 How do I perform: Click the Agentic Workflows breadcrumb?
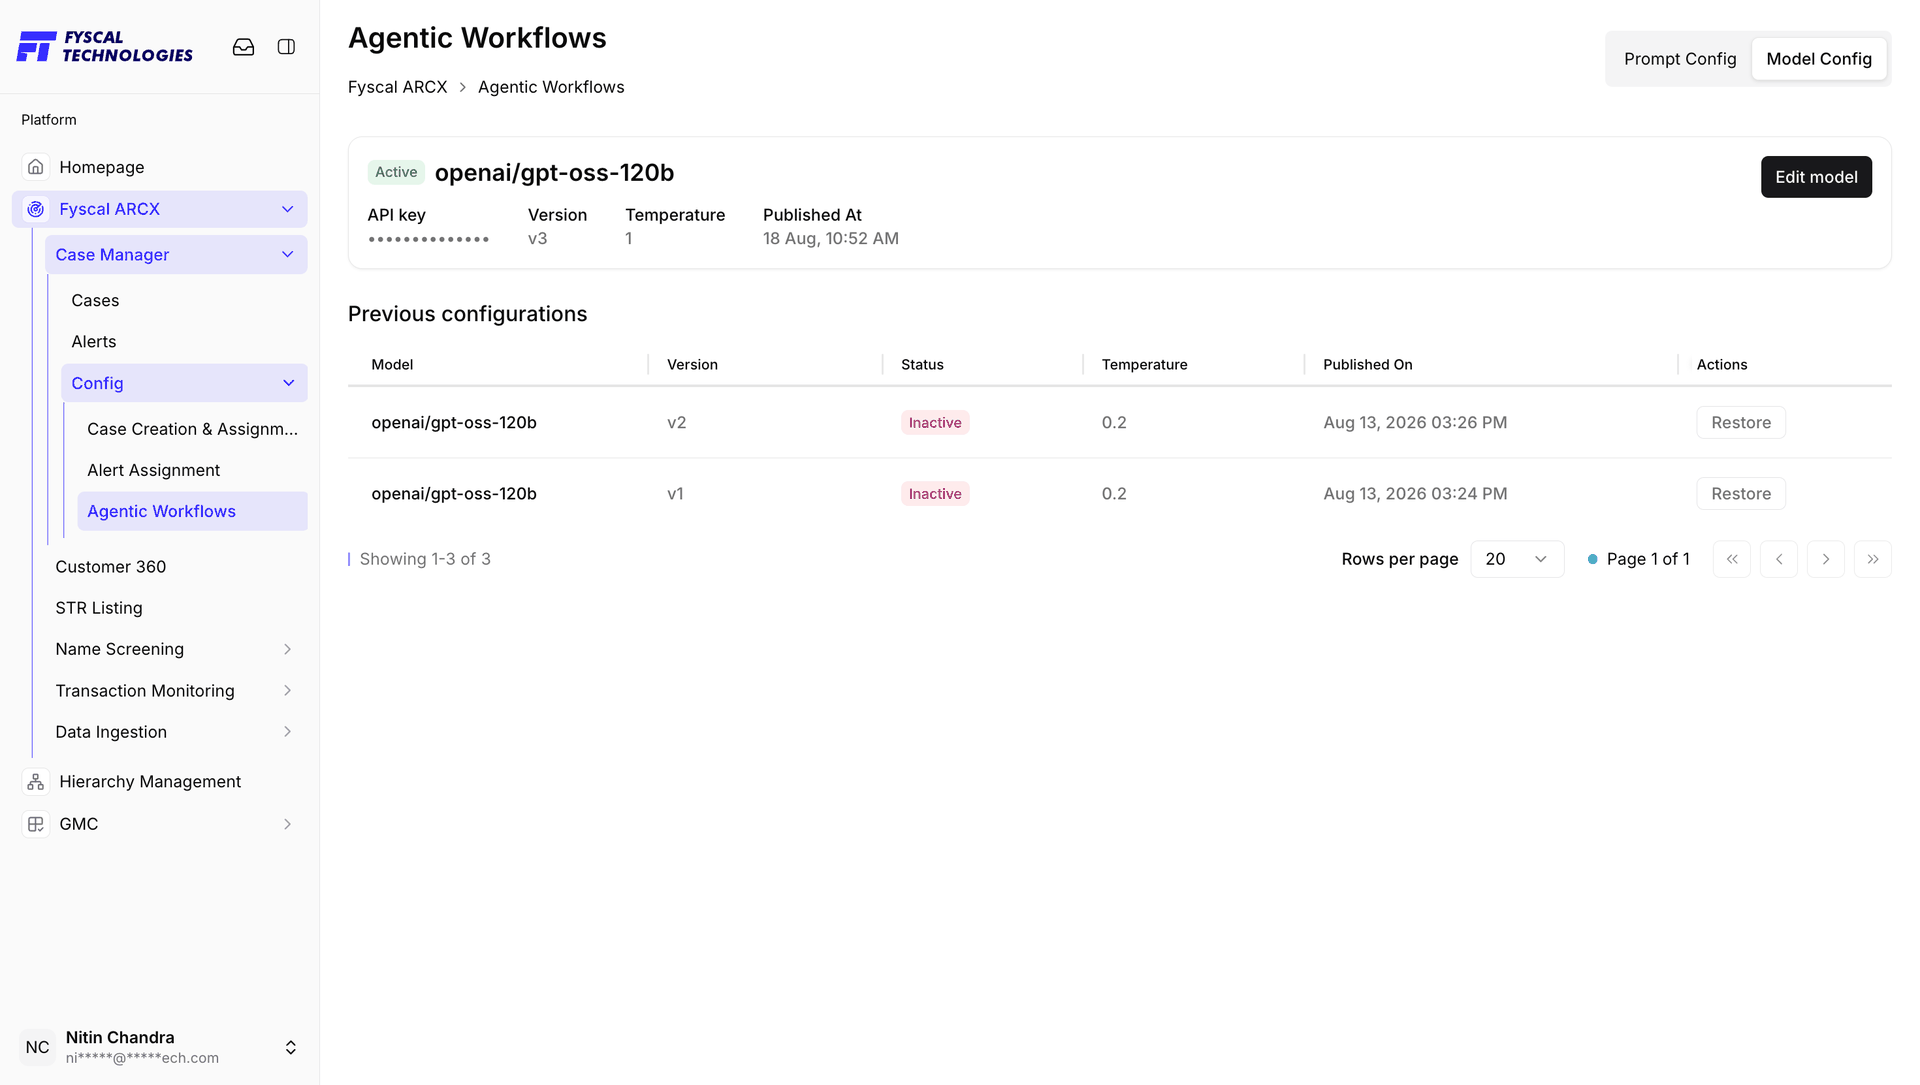(551, 87)
